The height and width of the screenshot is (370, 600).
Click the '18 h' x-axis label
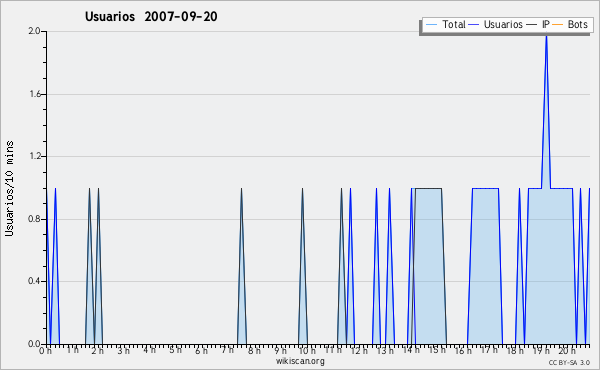pos(515,350)
